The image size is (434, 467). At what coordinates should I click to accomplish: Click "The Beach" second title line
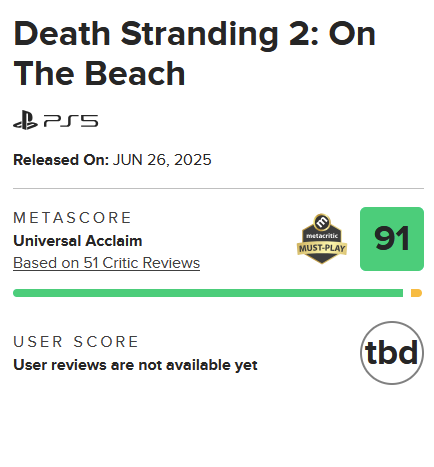tap(99, 73)
